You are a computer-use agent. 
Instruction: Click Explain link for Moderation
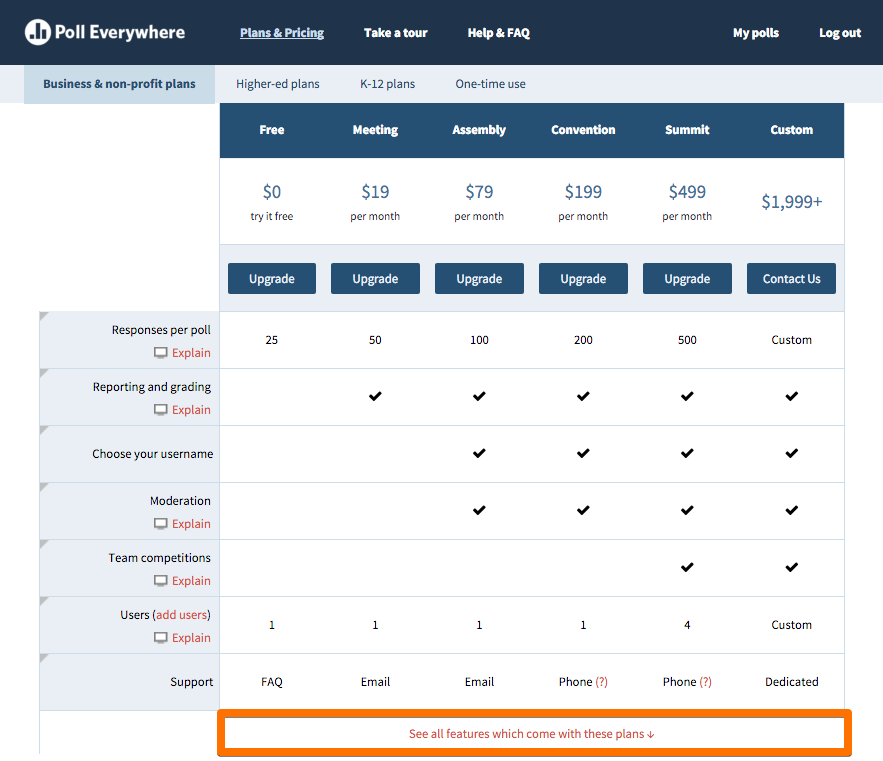191,523
